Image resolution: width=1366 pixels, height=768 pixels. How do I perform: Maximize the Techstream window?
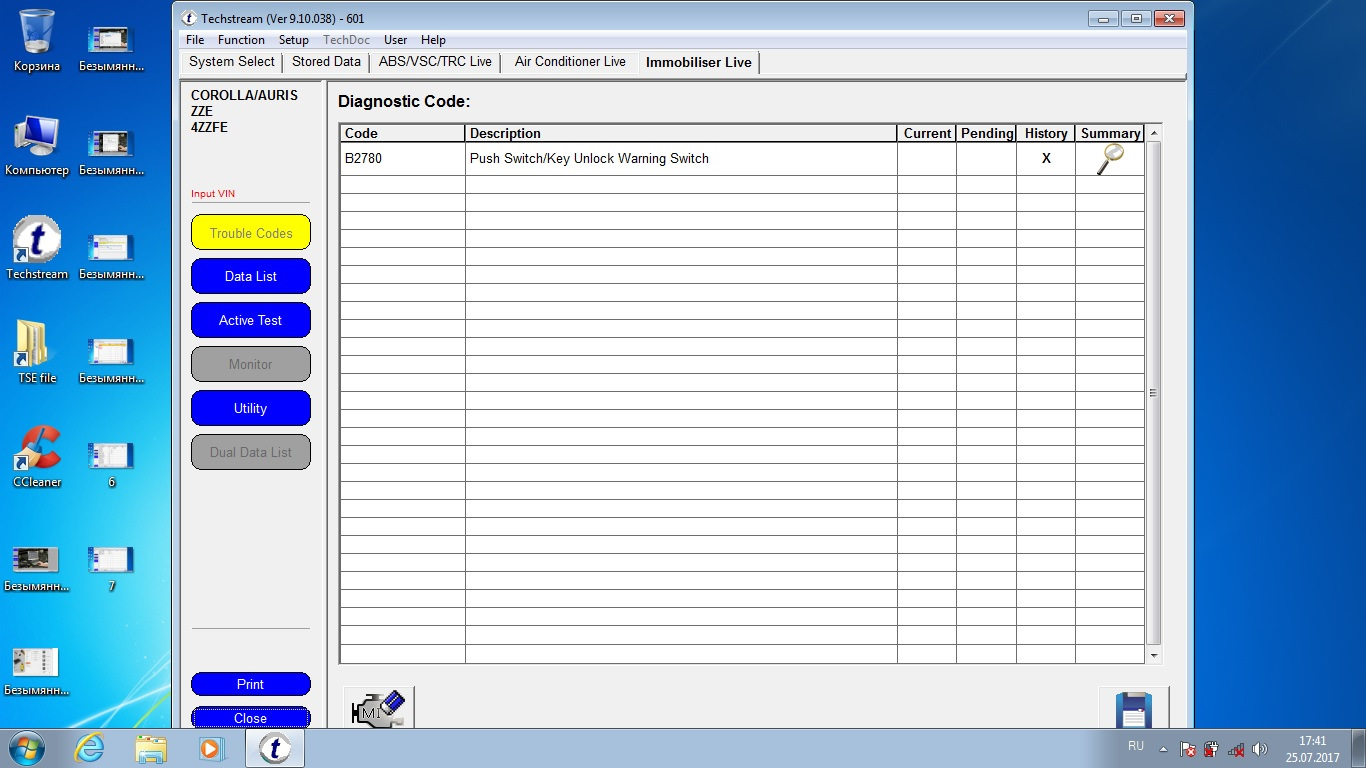coord(1135,18)
